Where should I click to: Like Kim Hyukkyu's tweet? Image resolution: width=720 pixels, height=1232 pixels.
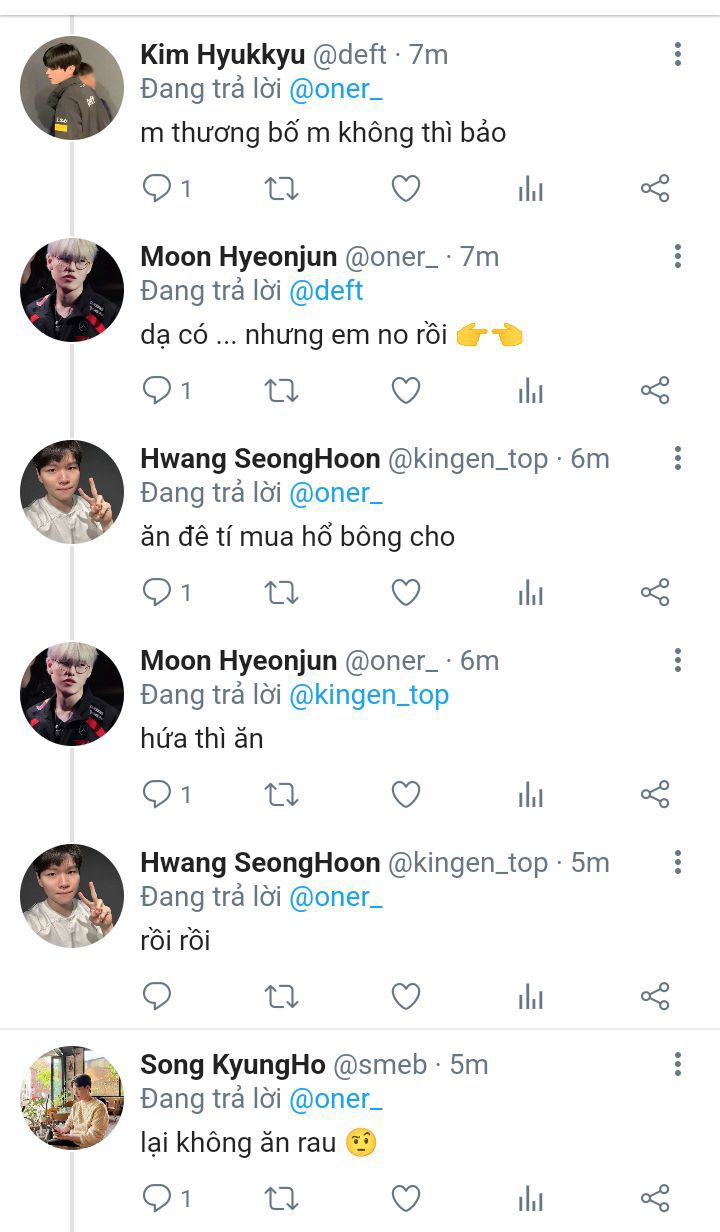point(405,188)
